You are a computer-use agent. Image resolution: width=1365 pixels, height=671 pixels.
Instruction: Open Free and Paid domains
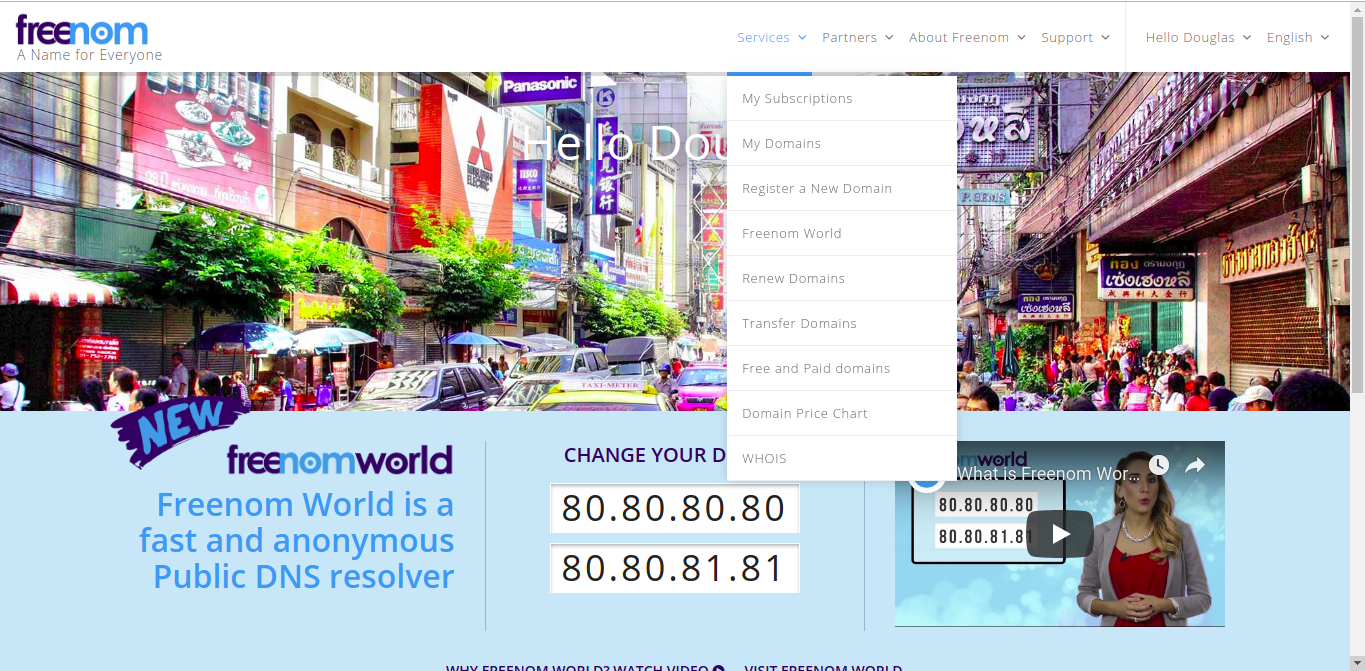842,368
